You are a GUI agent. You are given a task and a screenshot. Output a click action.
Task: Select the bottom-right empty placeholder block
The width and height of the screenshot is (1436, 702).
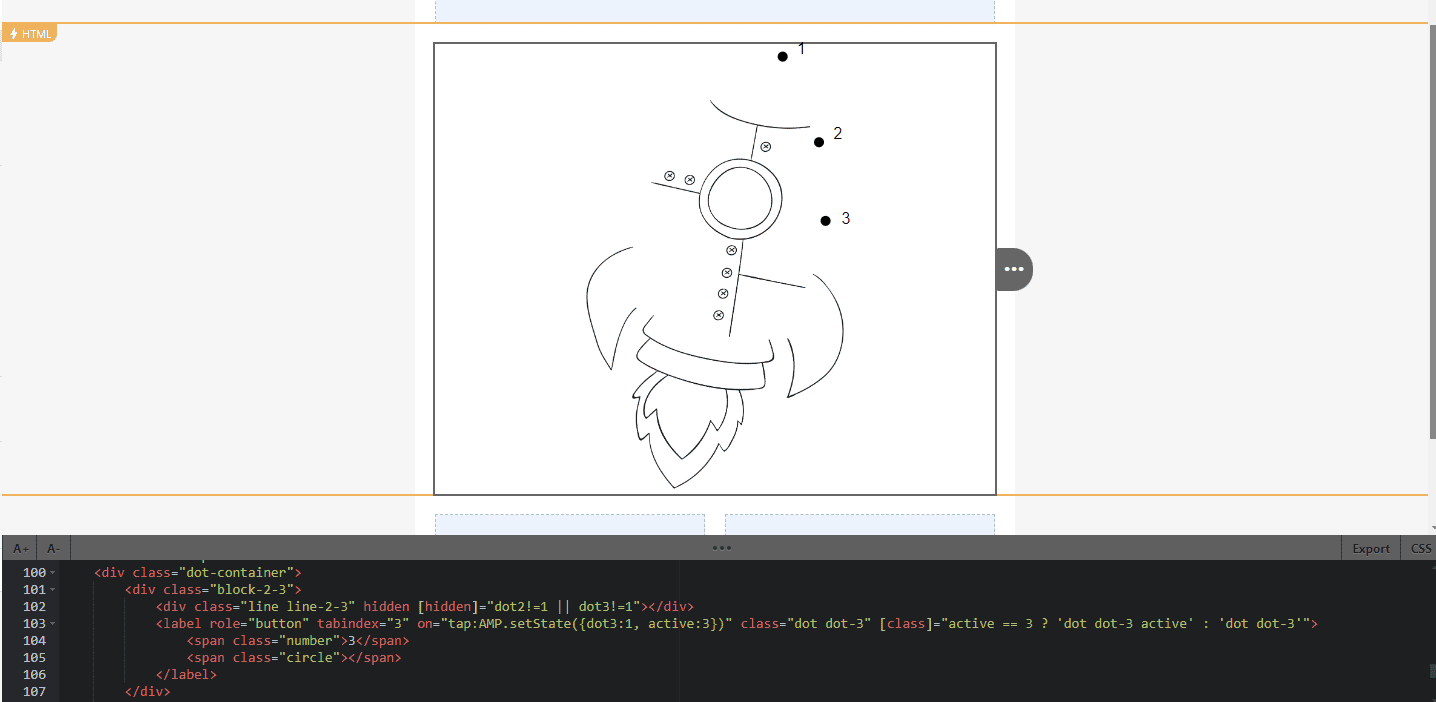(x=859, y=524)
